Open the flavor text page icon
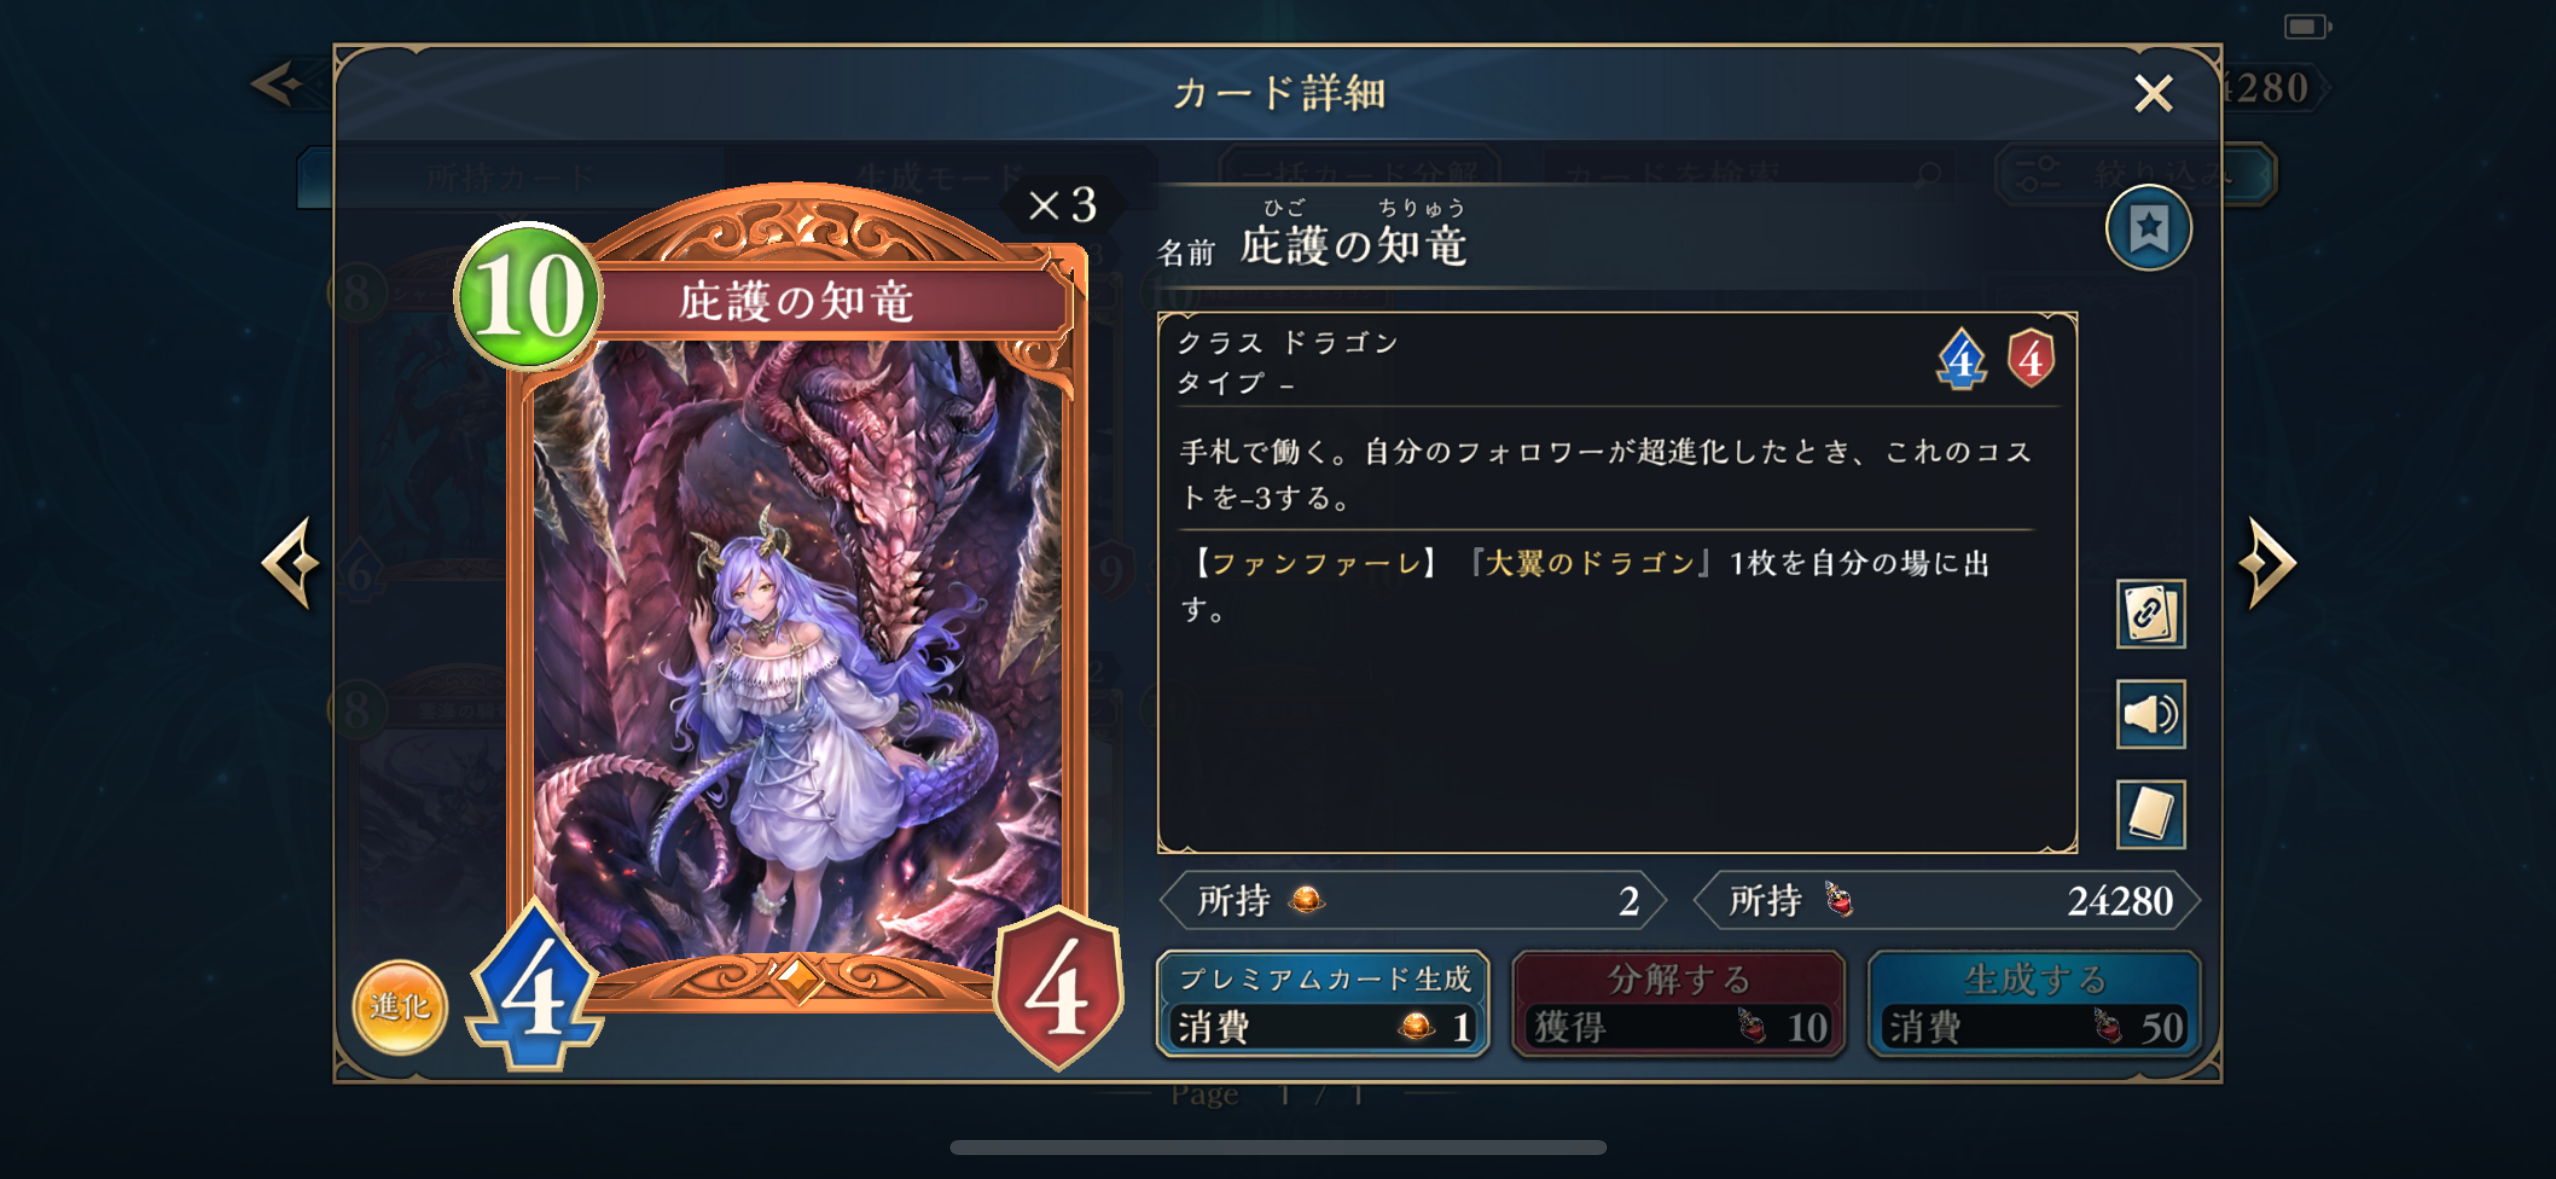This screenshot has width=2556, height=1179. (2150, 814)
